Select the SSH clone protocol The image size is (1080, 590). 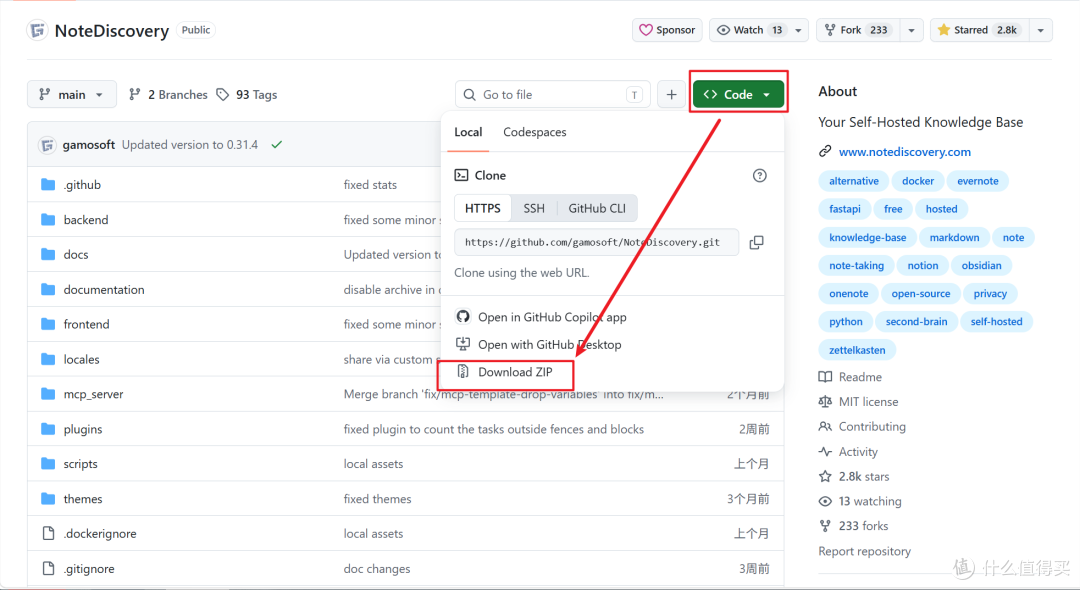pyautogui.click(x=534, y=209)
